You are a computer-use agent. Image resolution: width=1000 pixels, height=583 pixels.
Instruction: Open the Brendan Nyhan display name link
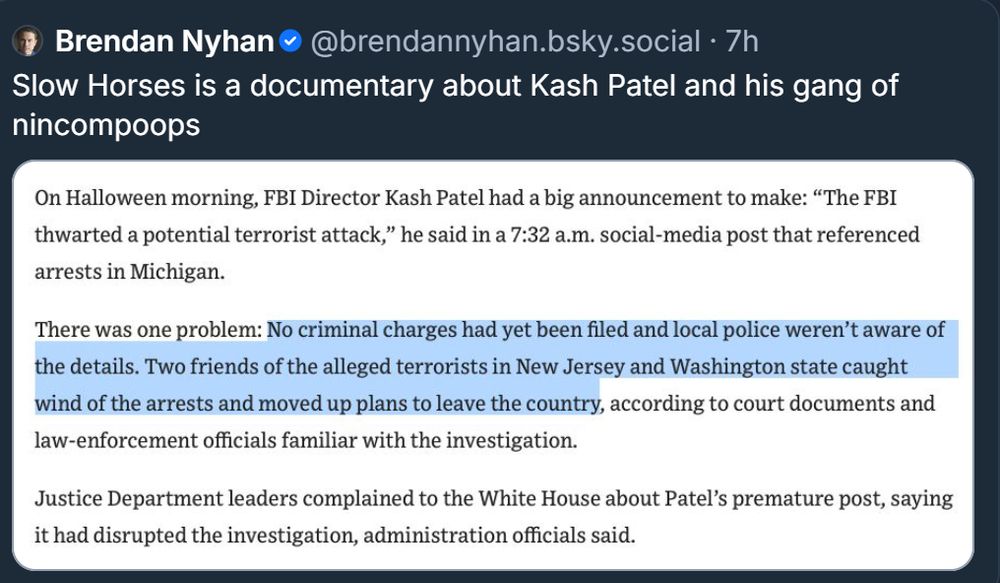(x=164, y=41)
